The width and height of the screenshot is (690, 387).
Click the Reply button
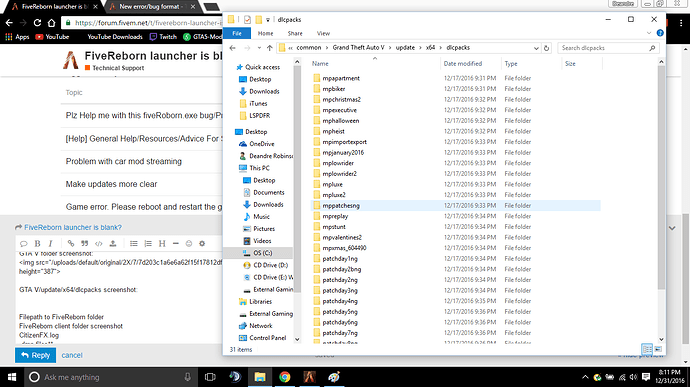tap(36, 355)
